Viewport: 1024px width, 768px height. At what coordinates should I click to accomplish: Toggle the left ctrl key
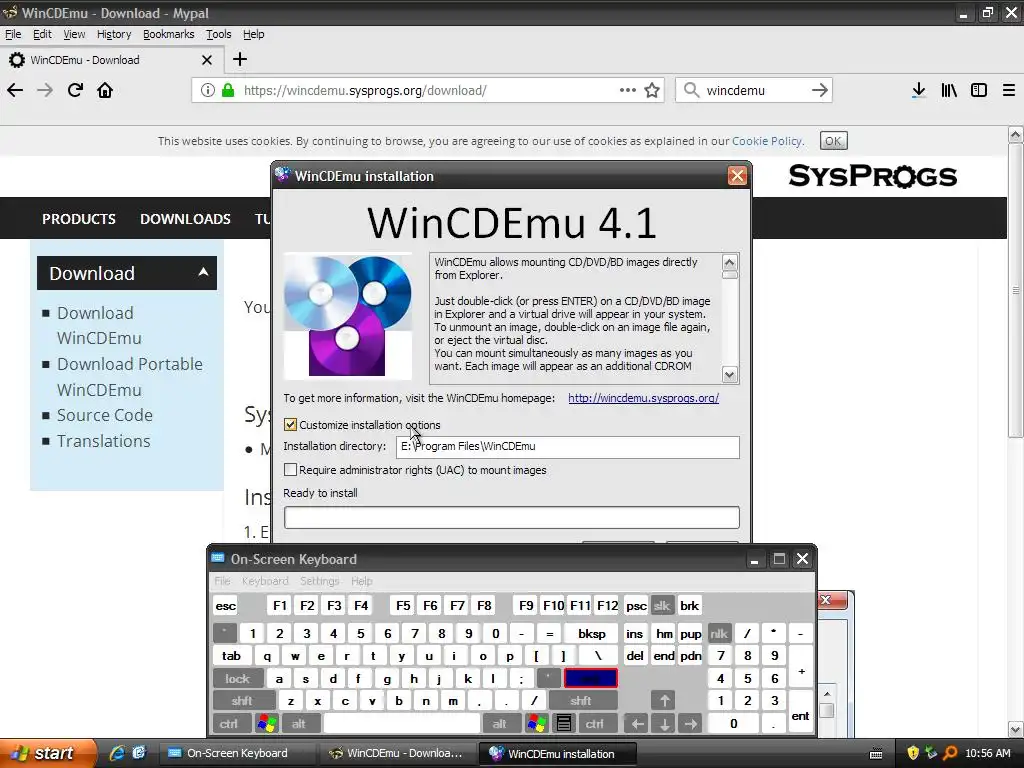click(229, 724)
